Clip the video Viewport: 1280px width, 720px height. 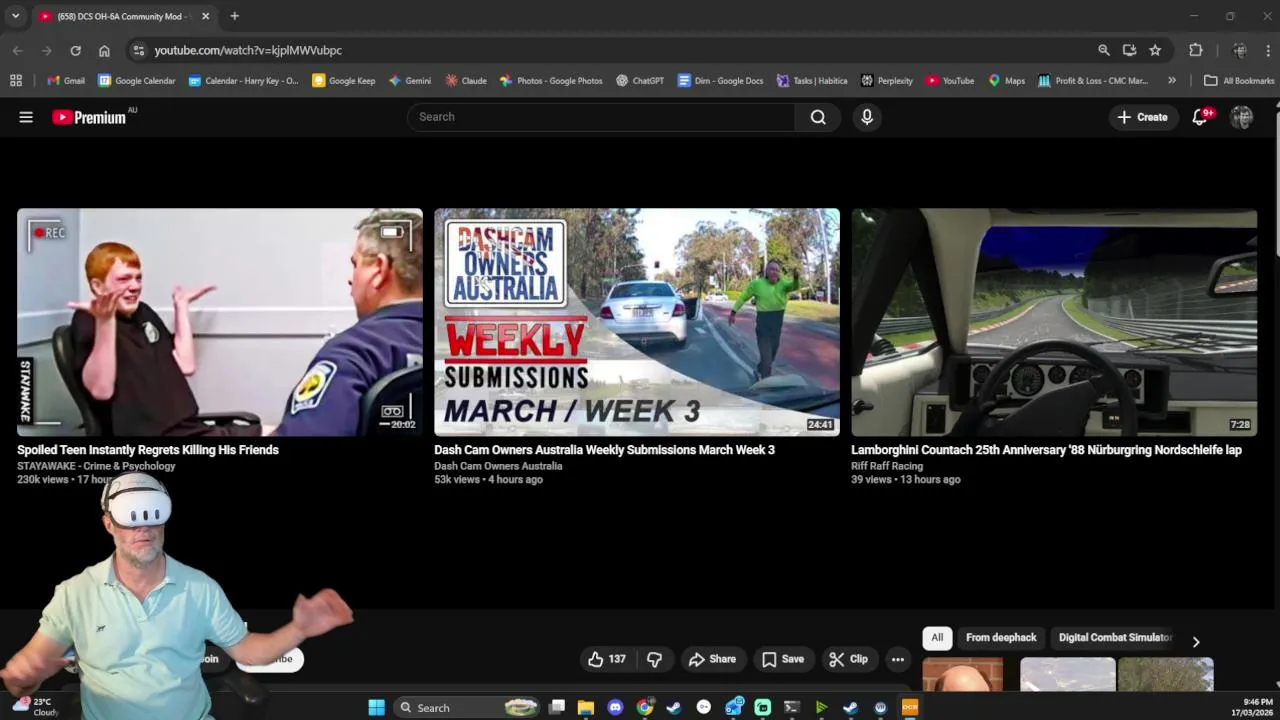click(x=848, y=659)
